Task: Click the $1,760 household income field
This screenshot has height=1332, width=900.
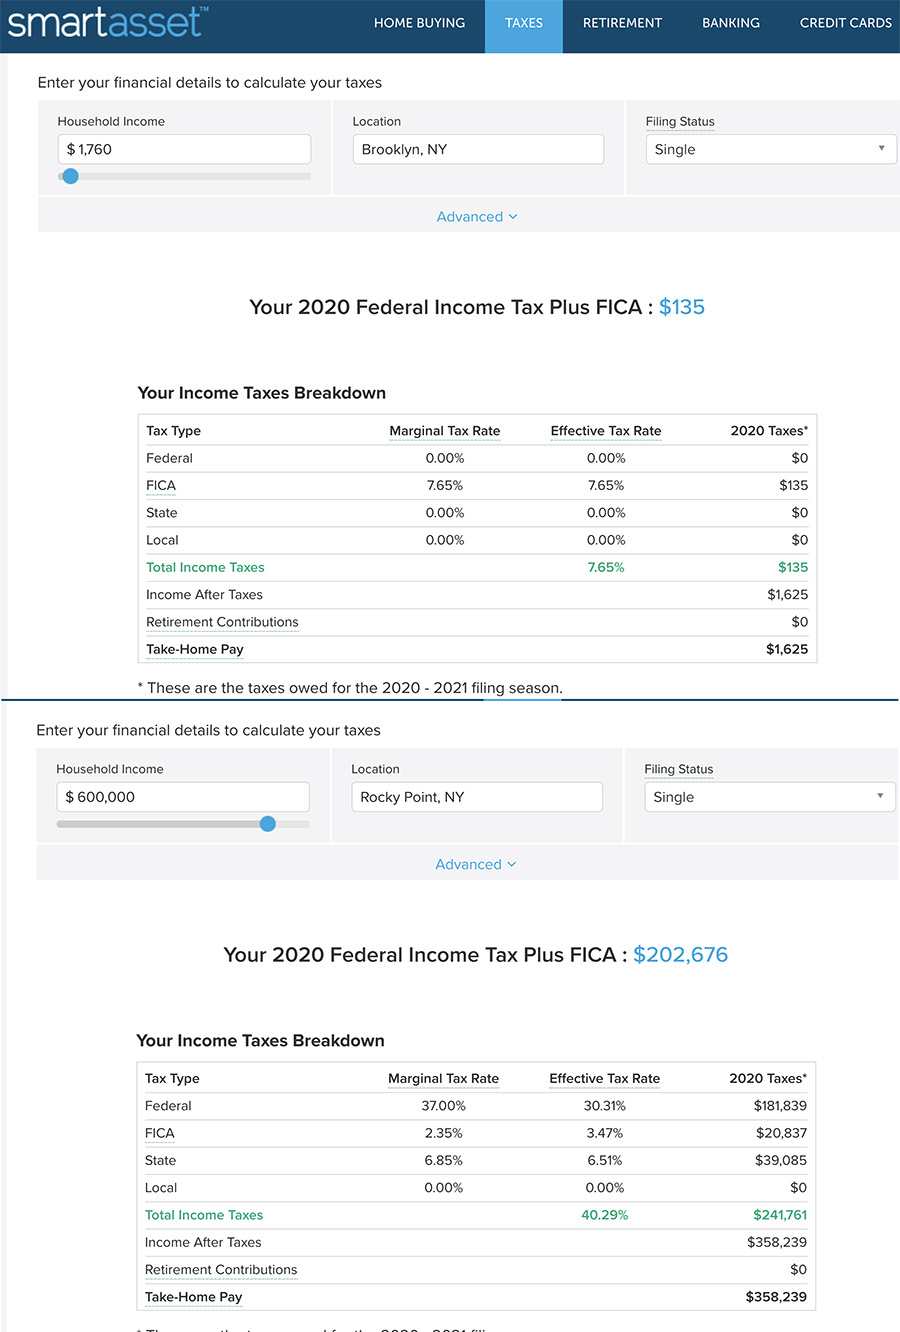Action: (x=184, y=149)
